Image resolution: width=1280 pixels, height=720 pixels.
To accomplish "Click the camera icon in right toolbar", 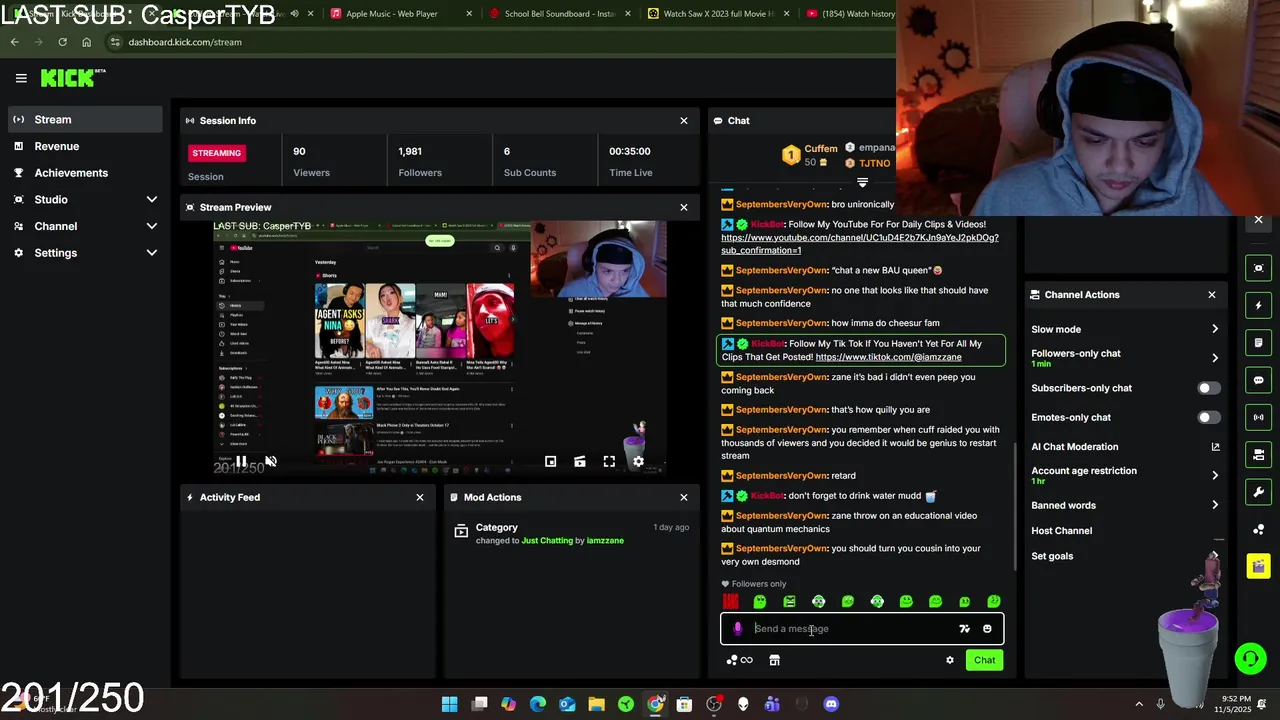I will tap(1259, 455).
